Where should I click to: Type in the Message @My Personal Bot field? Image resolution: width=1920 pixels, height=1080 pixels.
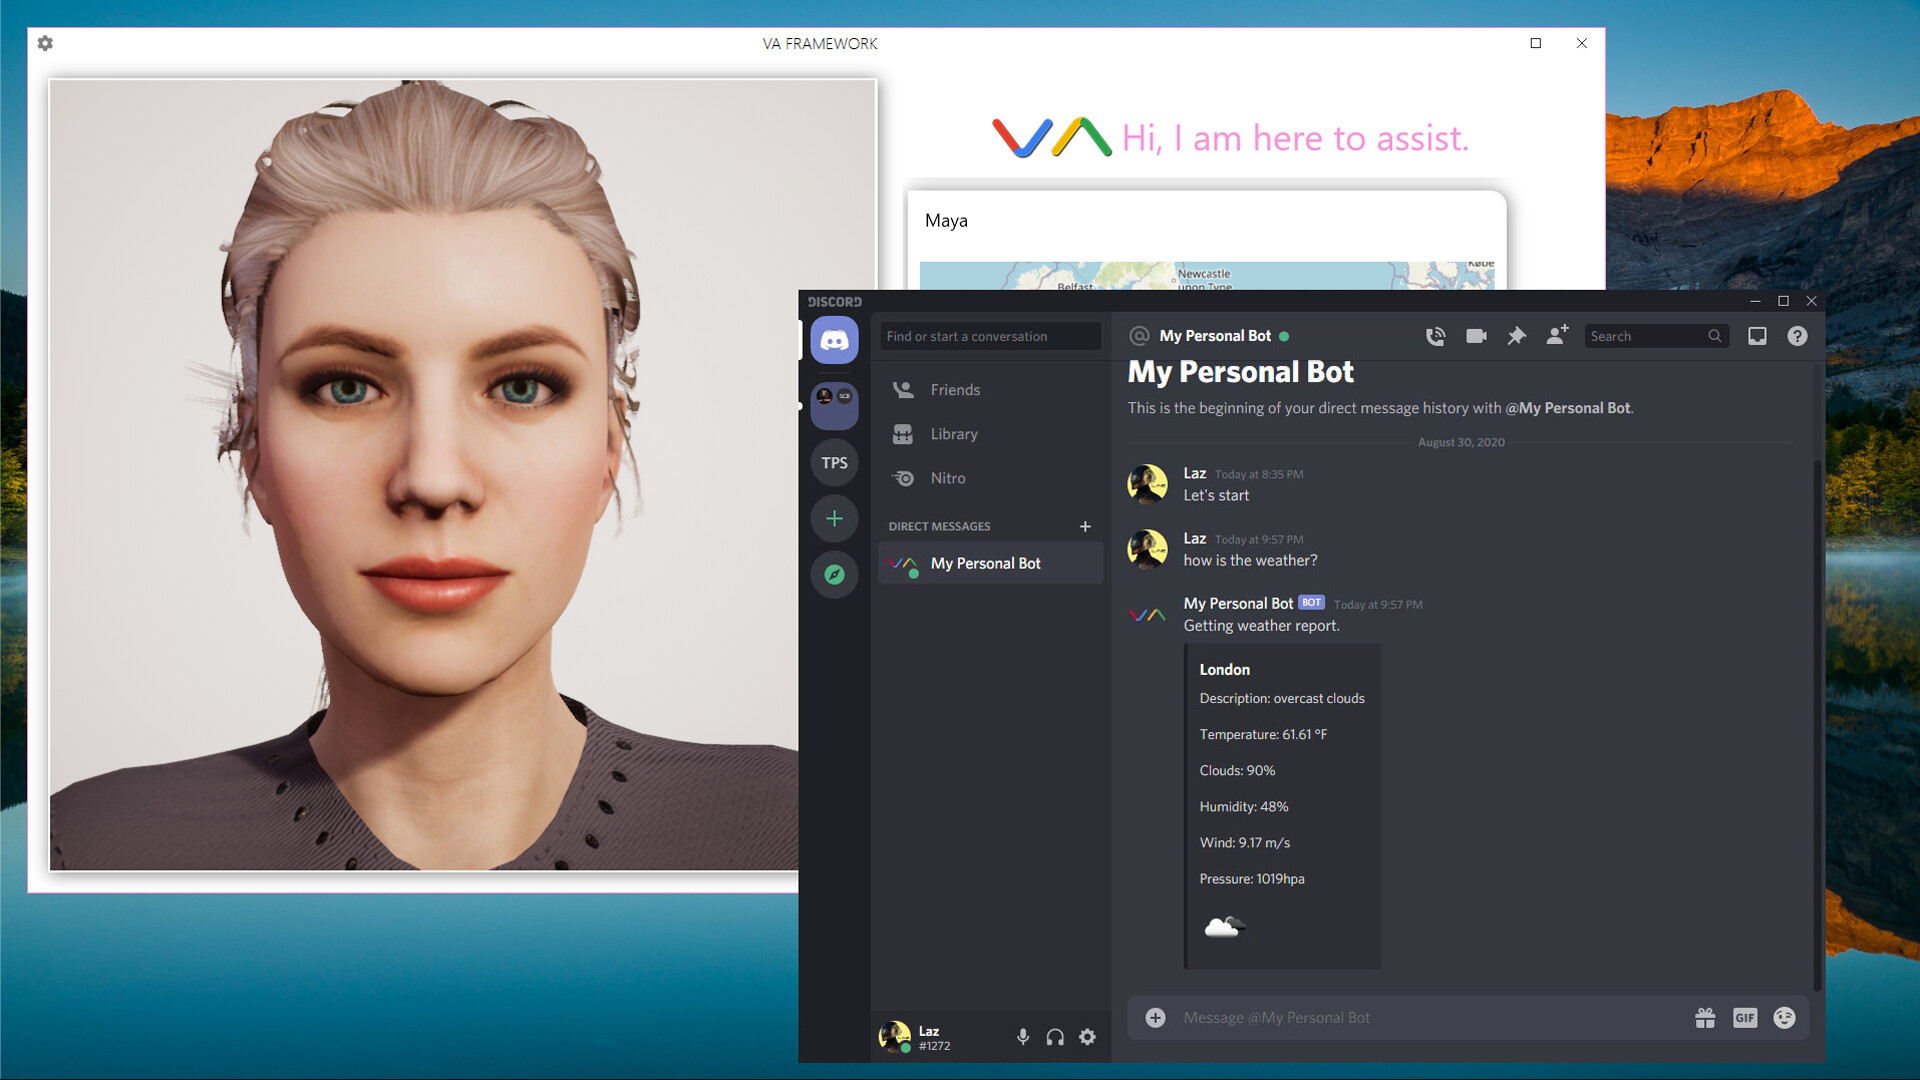pyautogui.click(x=1400, y=1017)
